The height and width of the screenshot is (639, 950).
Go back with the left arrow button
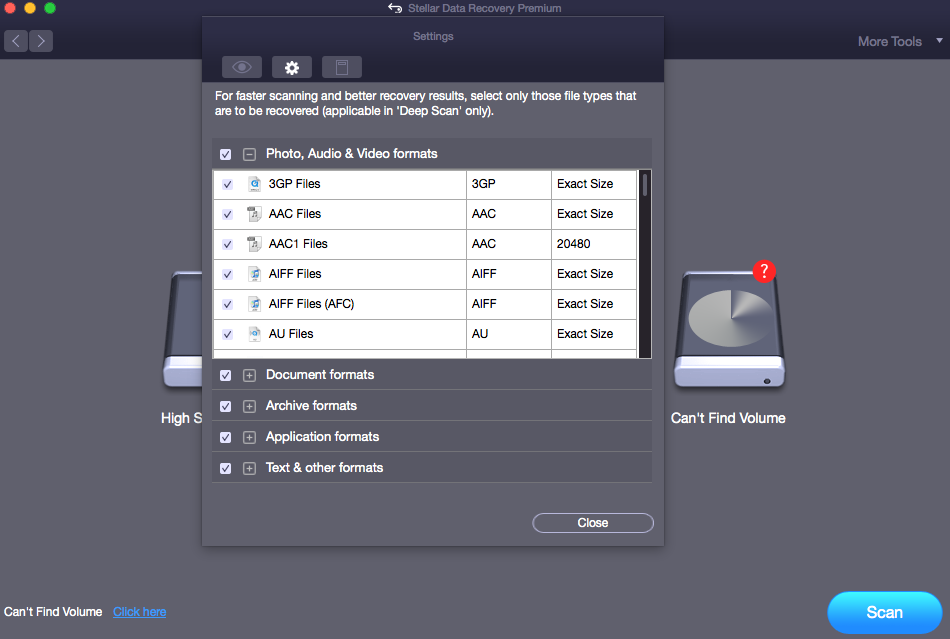16,41
